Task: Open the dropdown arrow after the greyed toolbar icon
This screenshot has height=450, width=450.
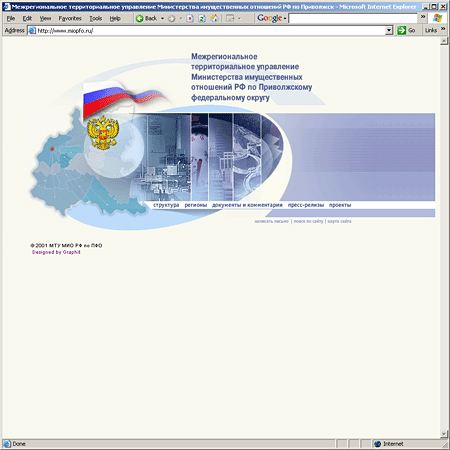Action: (x=239, y=19)
